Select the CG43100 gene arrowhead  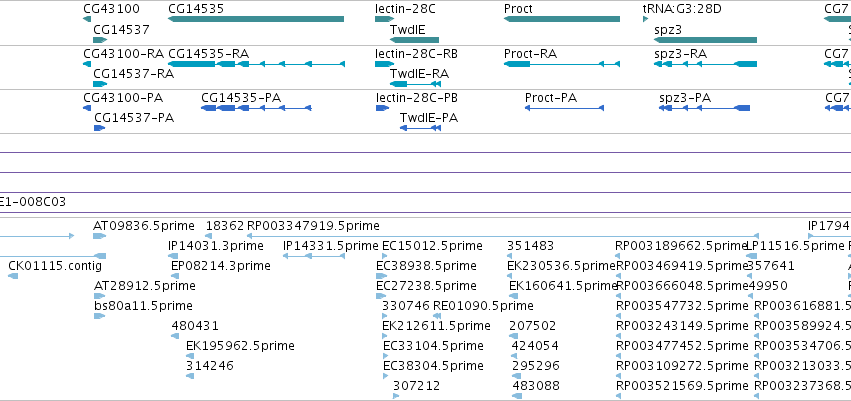pos(87,19)
